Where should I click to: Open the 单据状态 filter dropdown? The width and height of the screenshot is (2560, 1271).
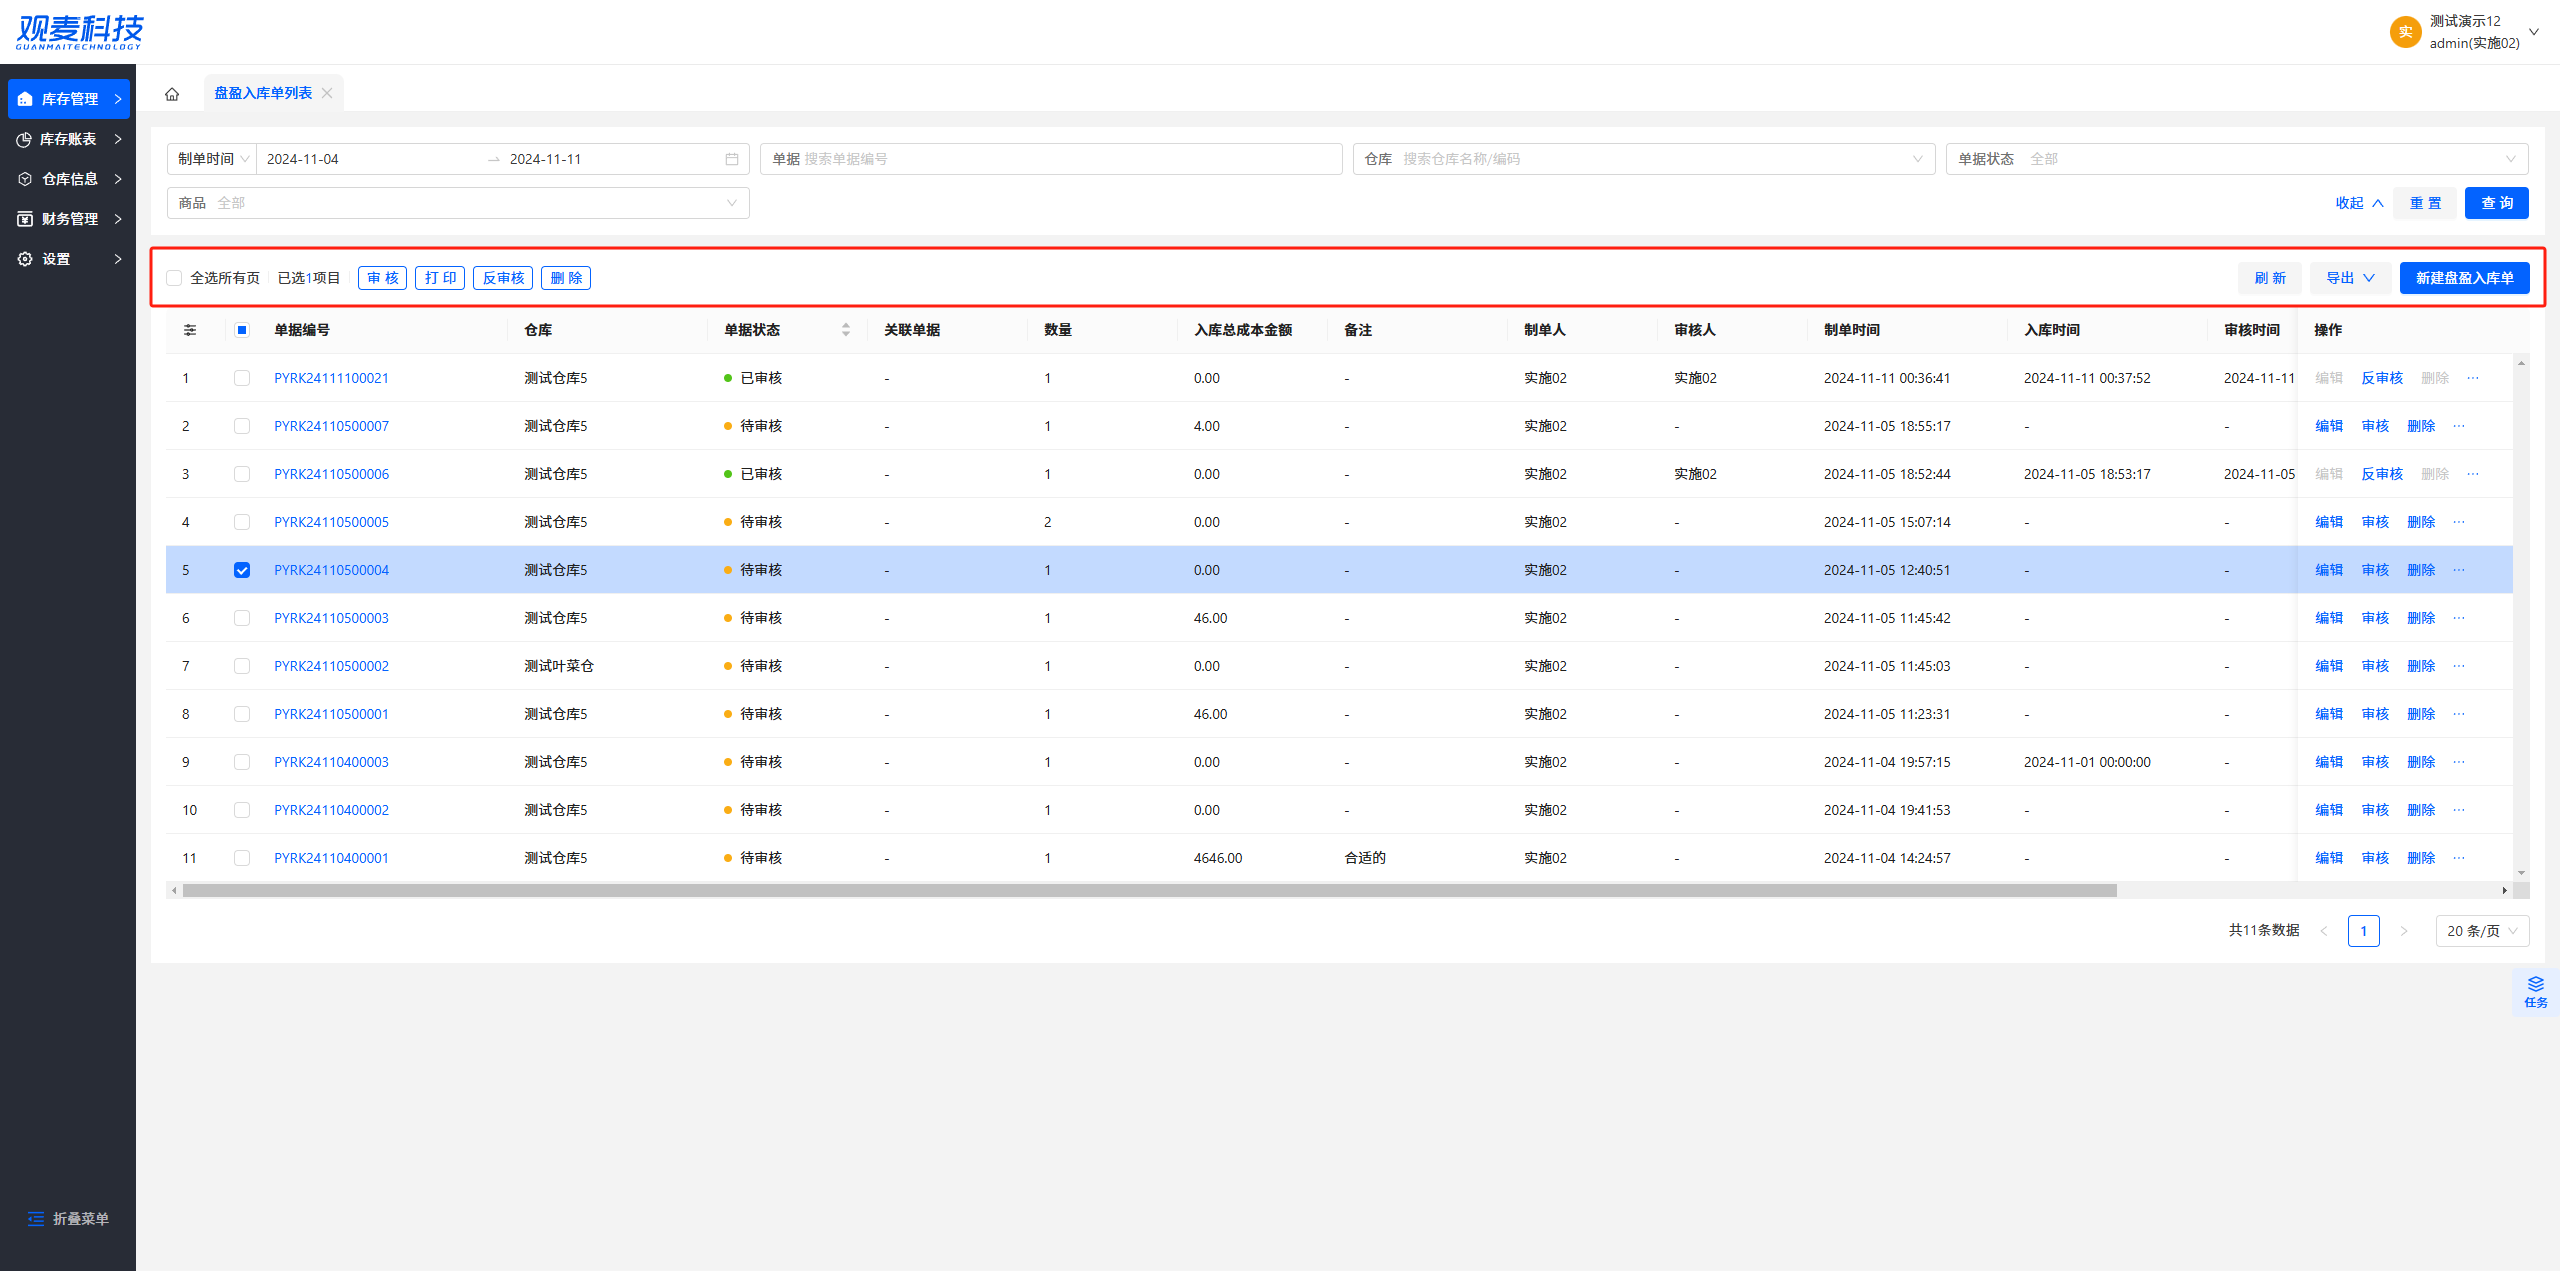(2236, 159)
